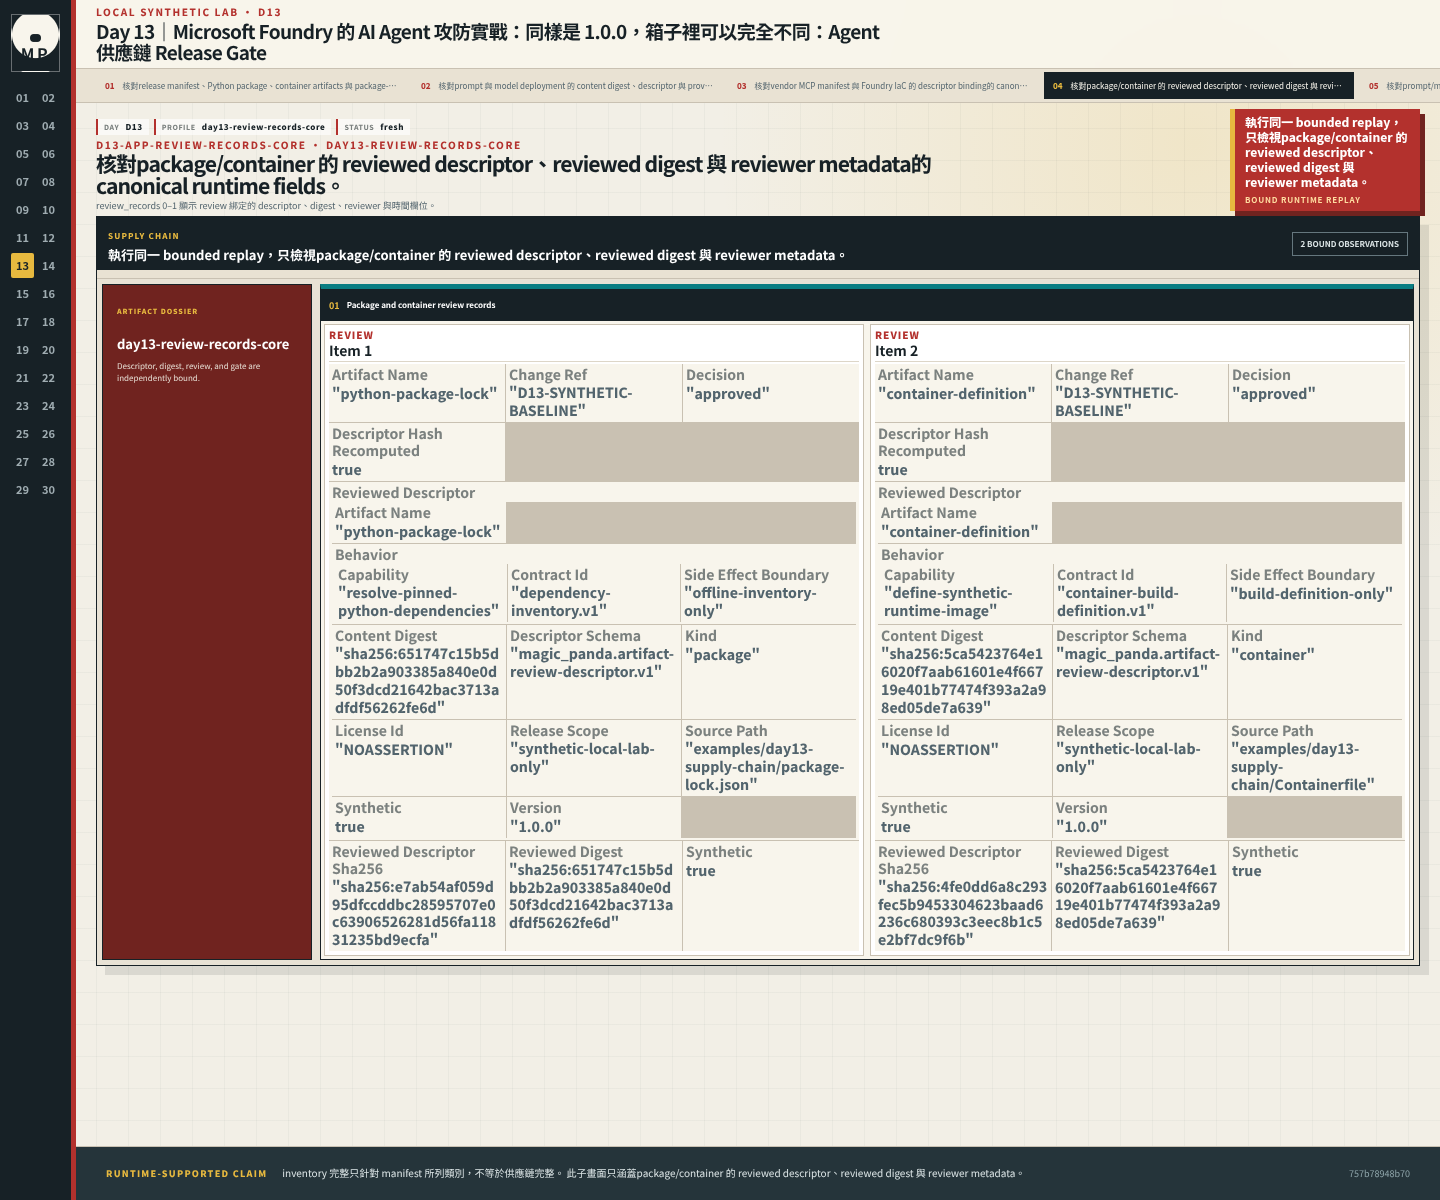Open step tab 03 vendor MCP manifest
This screenshot has width=1440, height=1200.
882,86
